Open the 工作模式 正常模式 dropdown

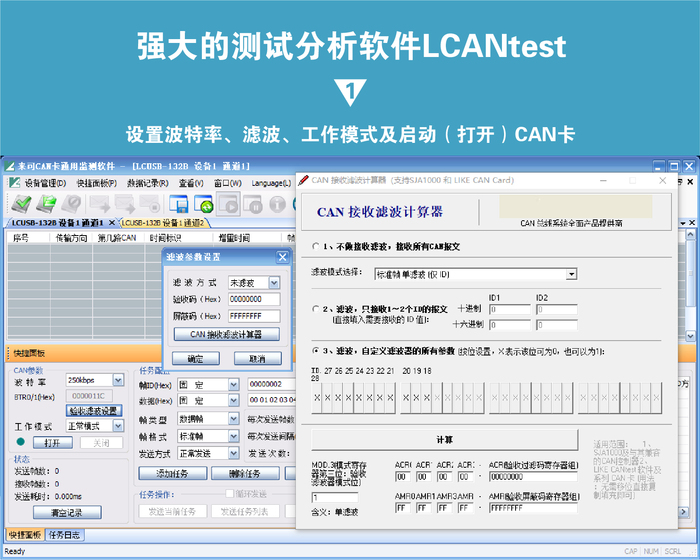tap(118, 426)
